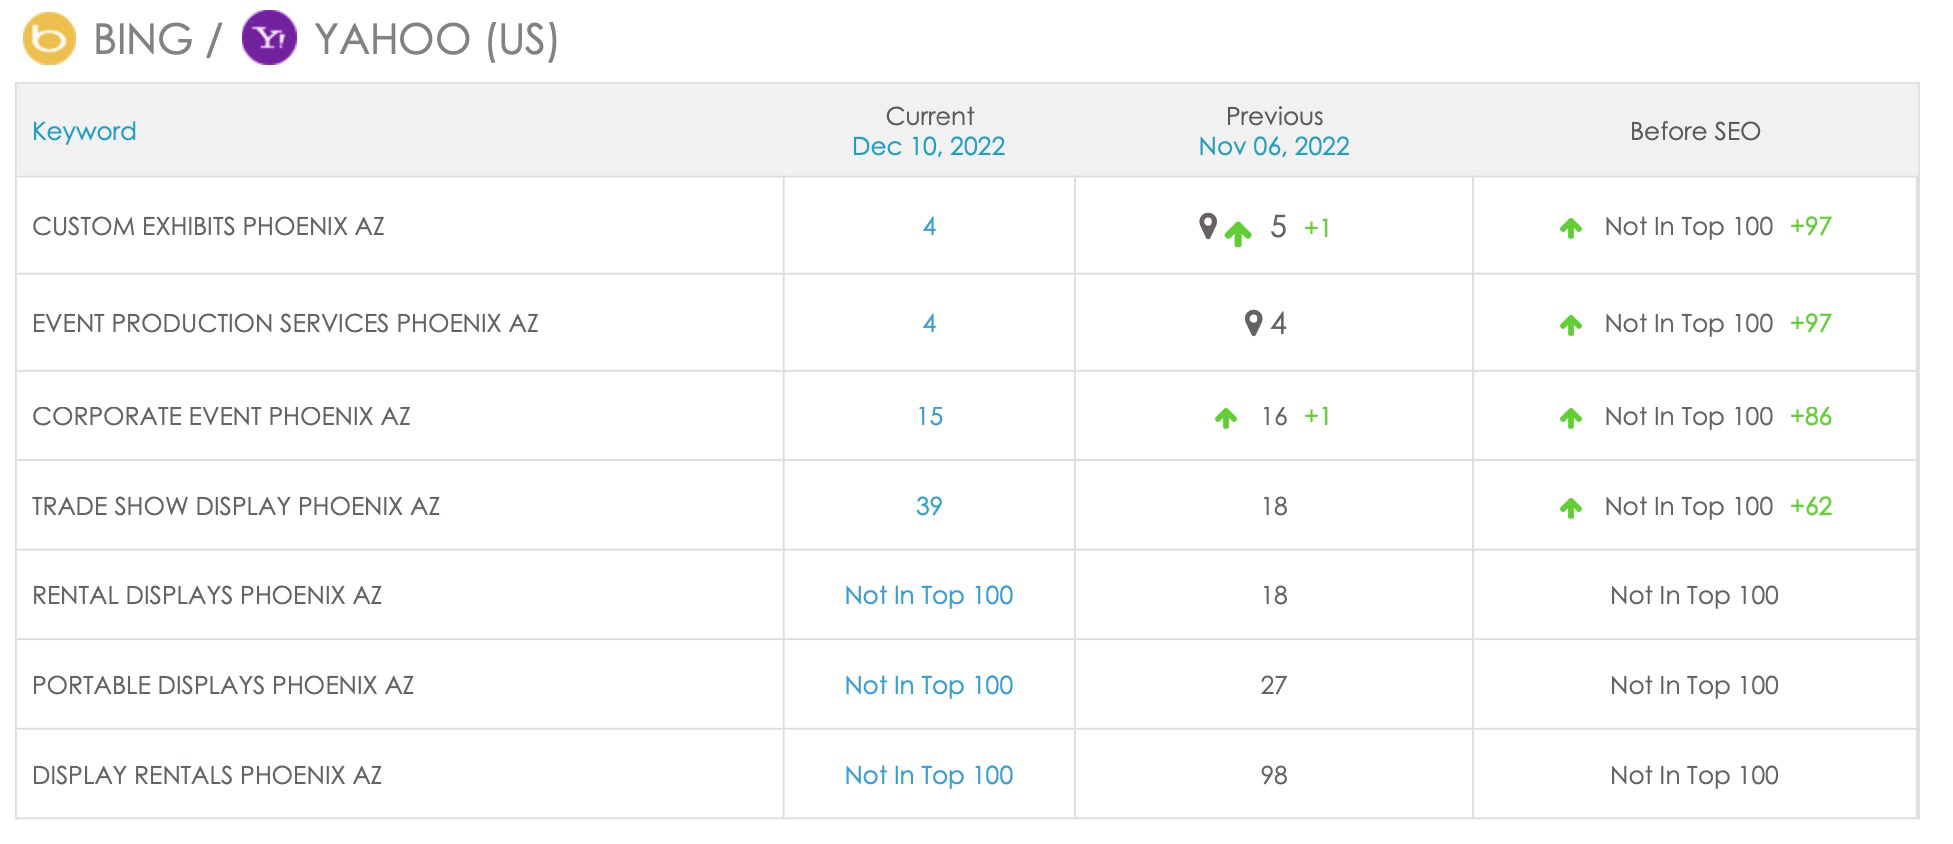Select the Portable Displays Phoenix AZ keyword

point(223,685)
